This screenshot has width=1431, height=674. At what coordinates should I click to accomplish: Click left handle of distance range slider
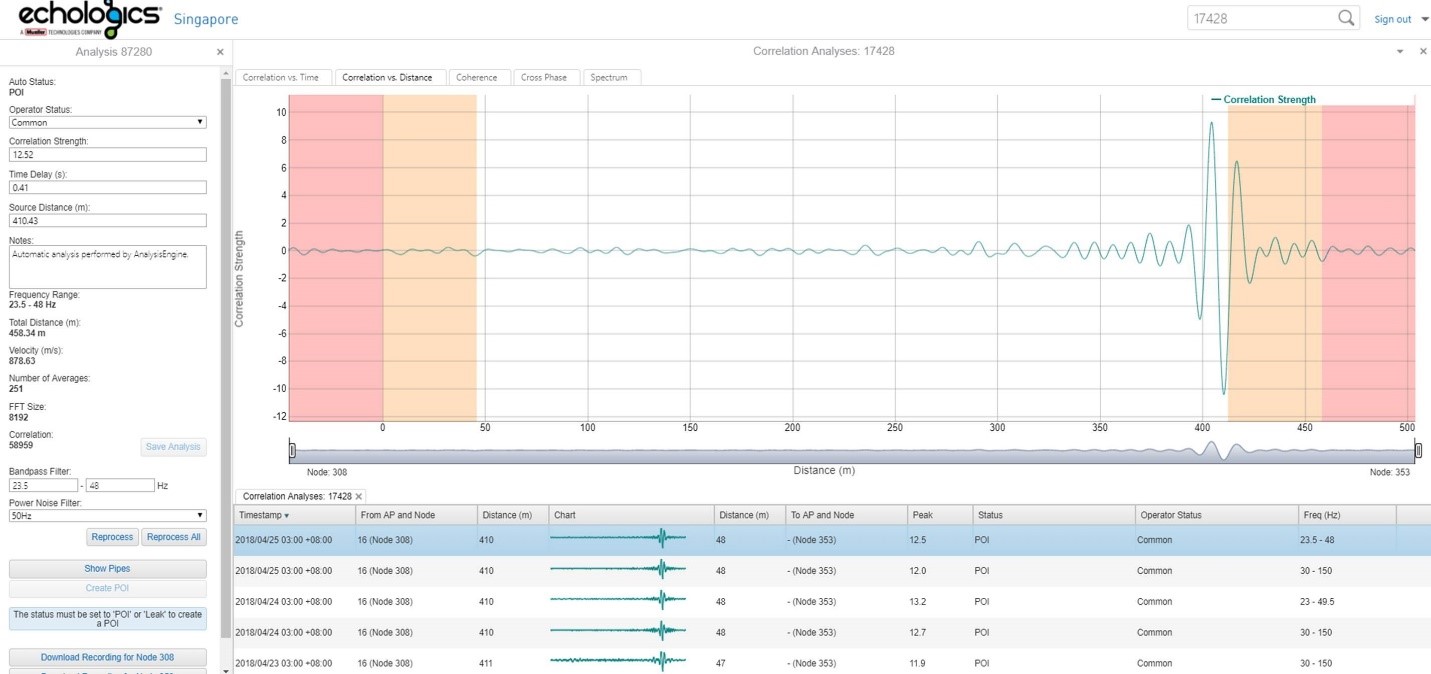292,451
